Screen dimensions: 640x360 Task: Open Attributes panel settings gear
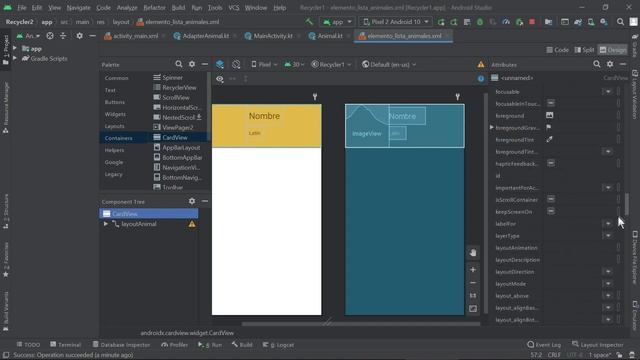point(610,64)
